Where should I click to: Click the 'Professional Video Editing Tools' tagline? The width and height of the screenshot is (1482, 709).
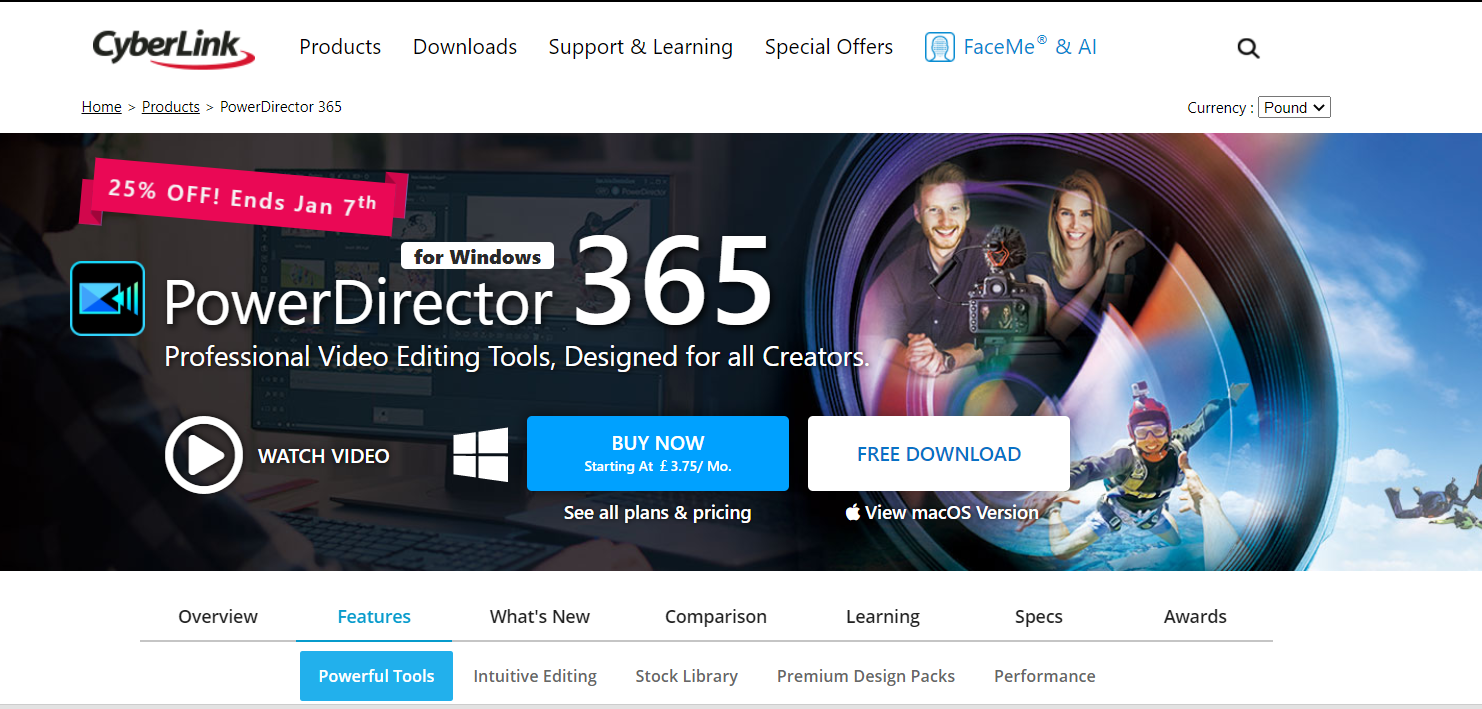click(x=517, y=357)
